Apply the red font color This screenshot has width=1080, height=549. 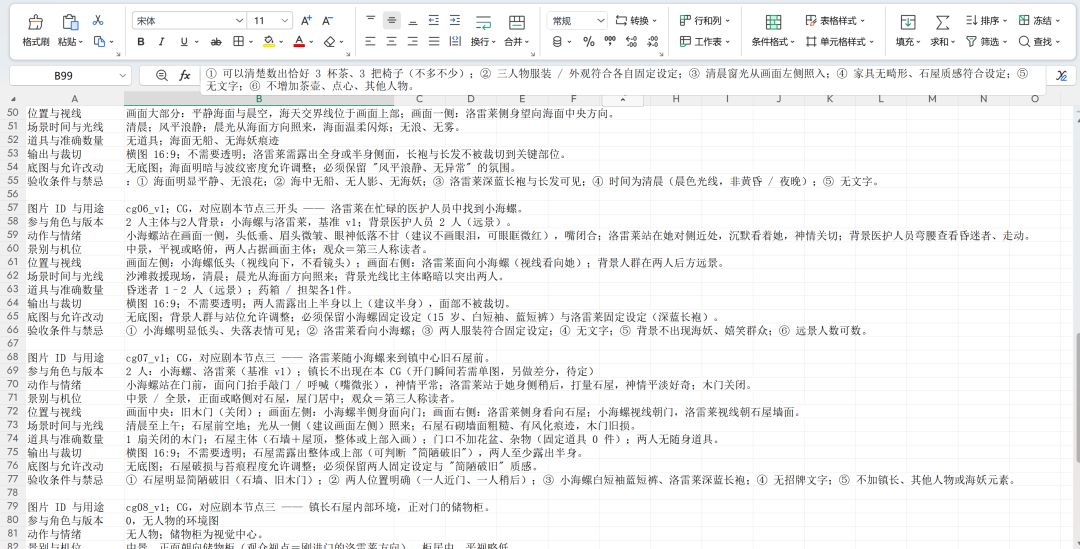click(x=299, y=42)
